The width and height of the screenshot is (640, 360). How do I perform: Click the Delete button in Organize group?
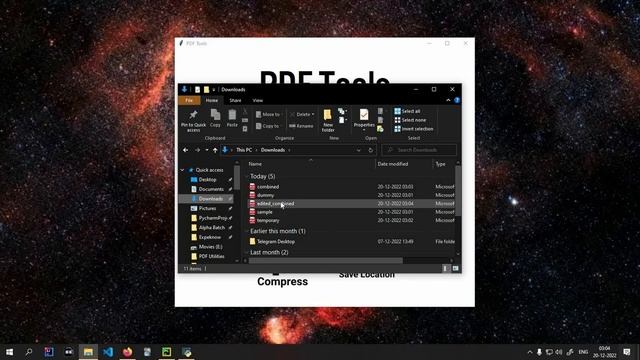302,114
